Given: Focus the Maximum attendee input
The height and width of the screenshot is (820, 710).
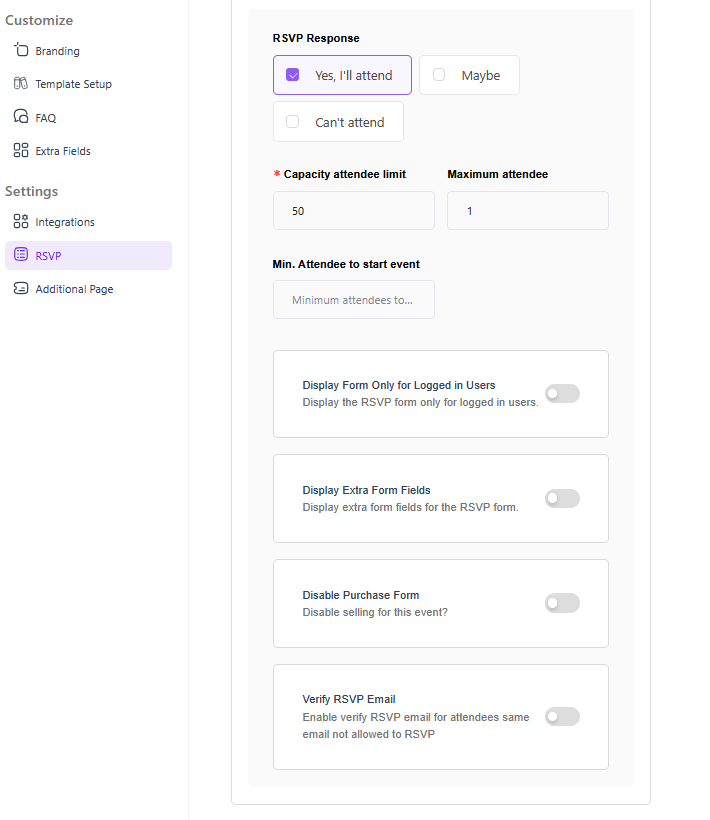Looking at the screenshot, I should point(527,211).
